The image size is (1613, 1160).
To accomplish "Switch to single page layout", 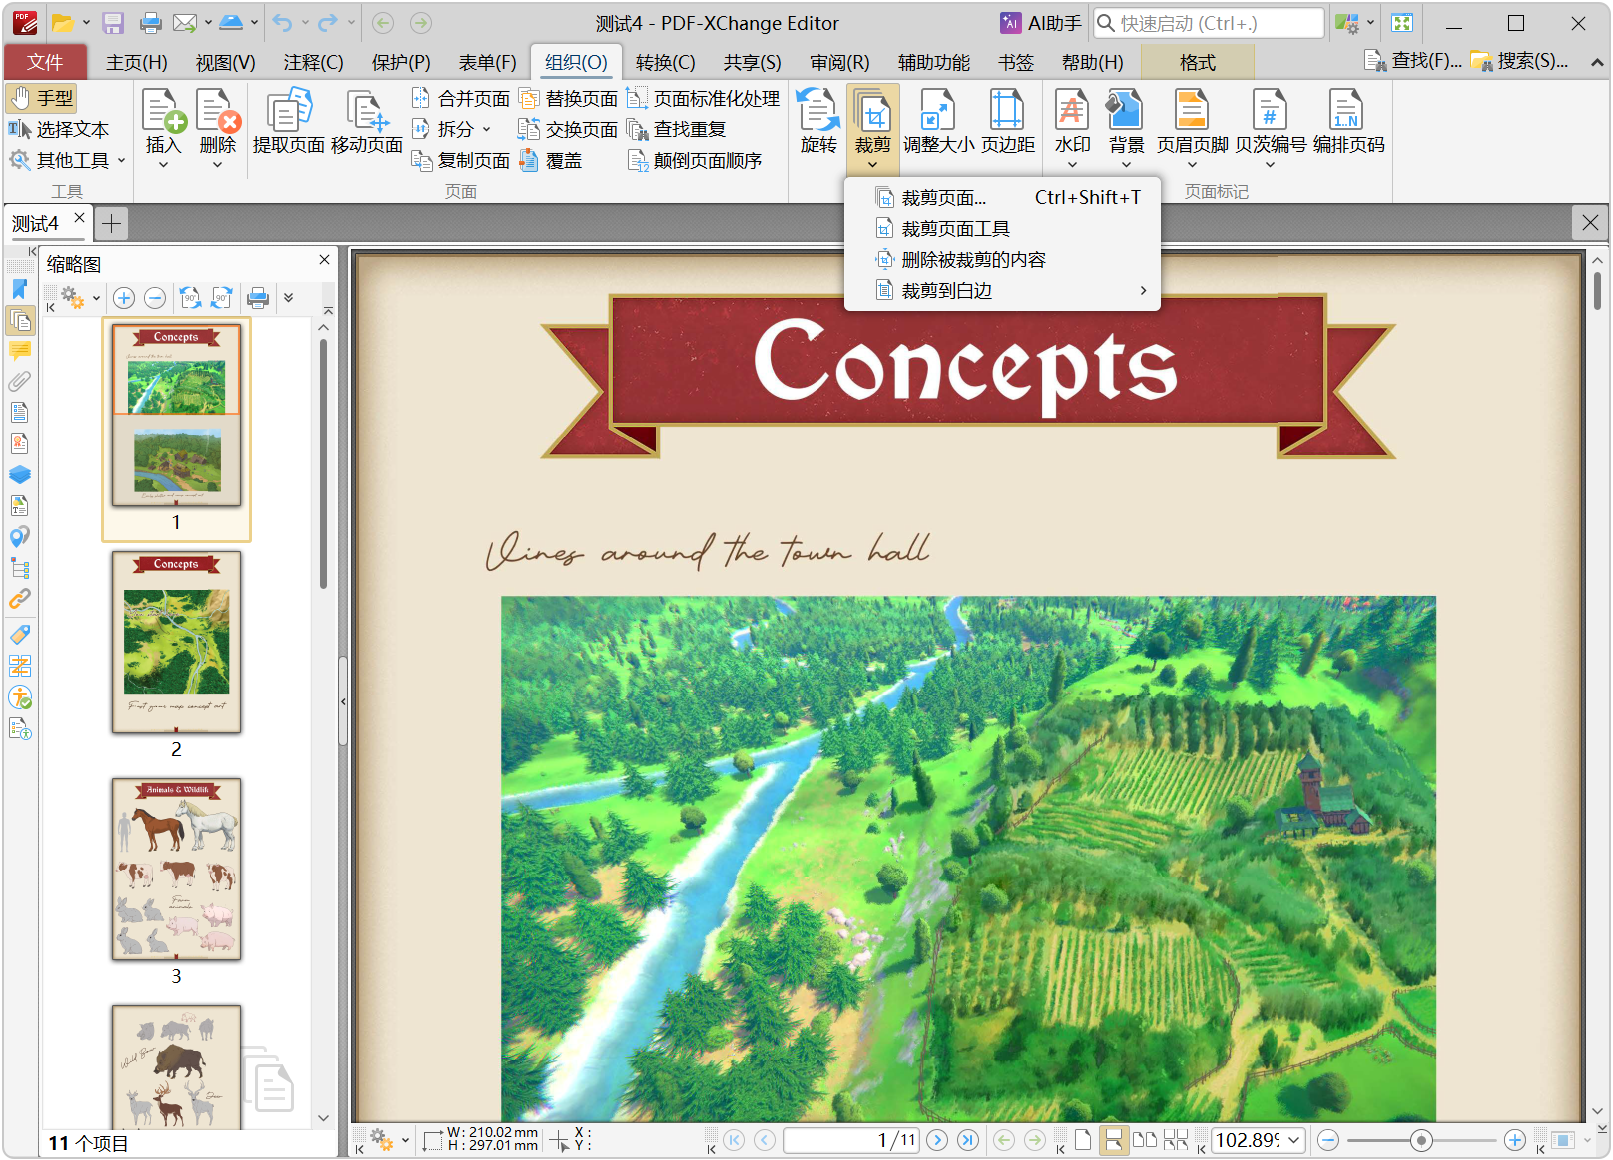I will (1083, 1140).
